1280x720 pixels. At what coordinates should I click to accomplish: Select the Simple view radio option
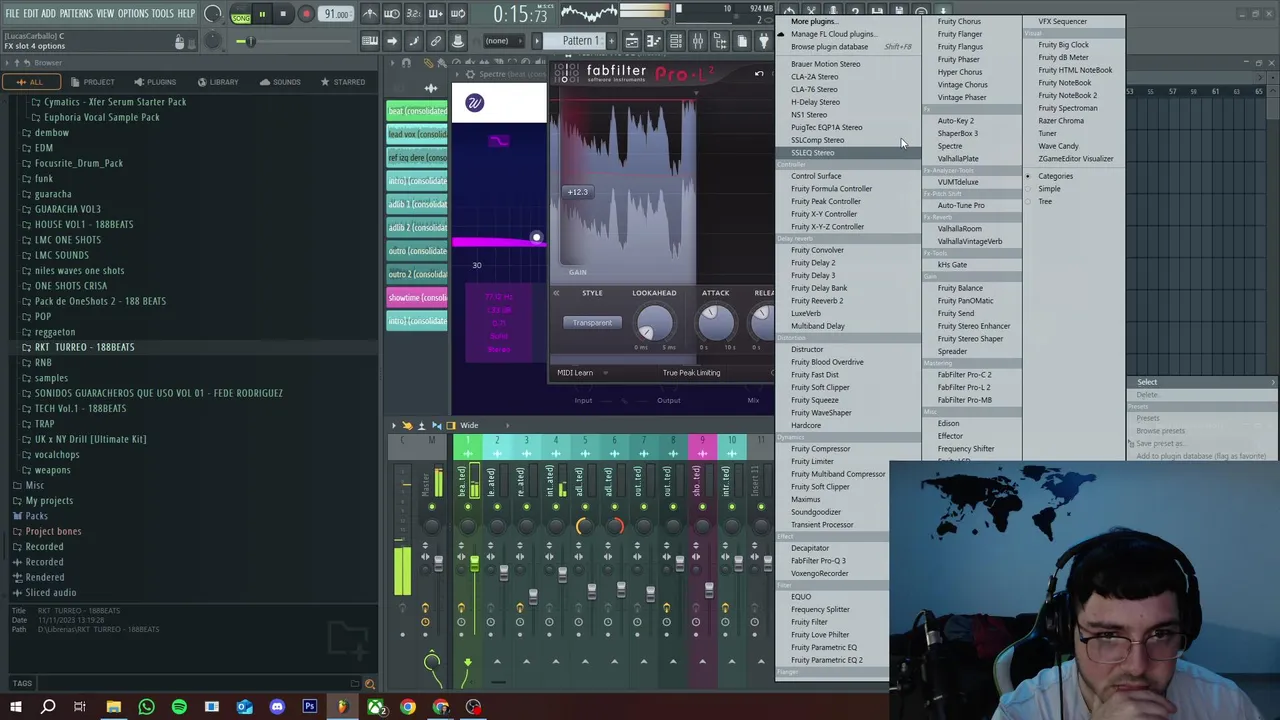1049,189
